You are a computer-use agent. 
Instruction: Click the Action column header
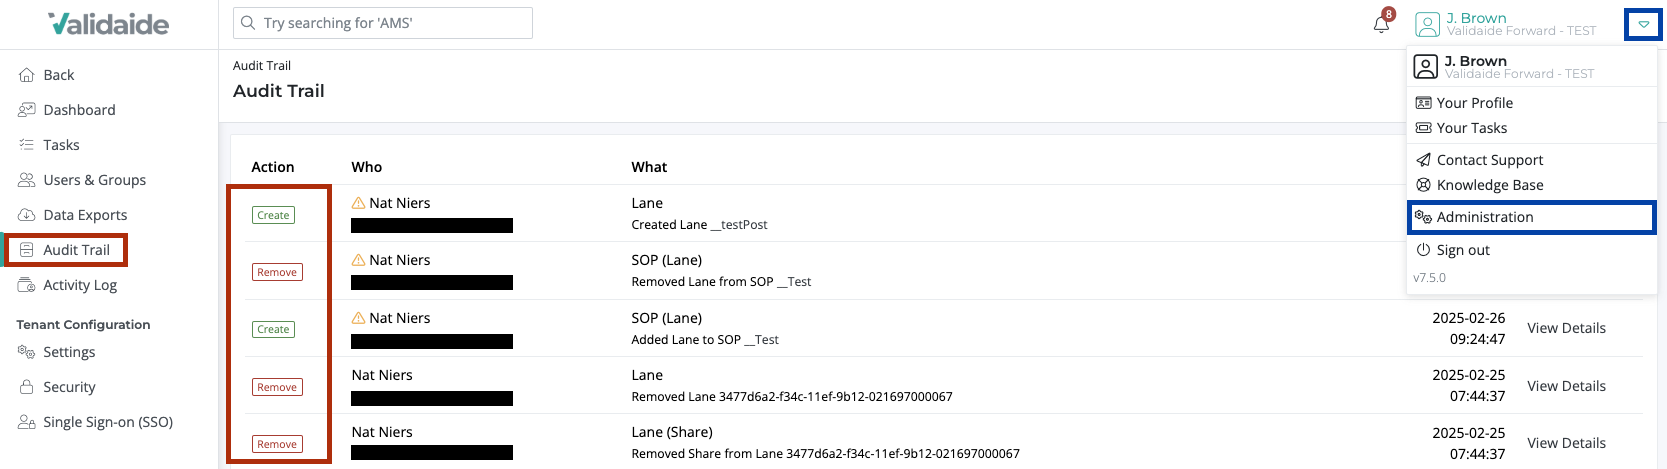click(273, 167)
